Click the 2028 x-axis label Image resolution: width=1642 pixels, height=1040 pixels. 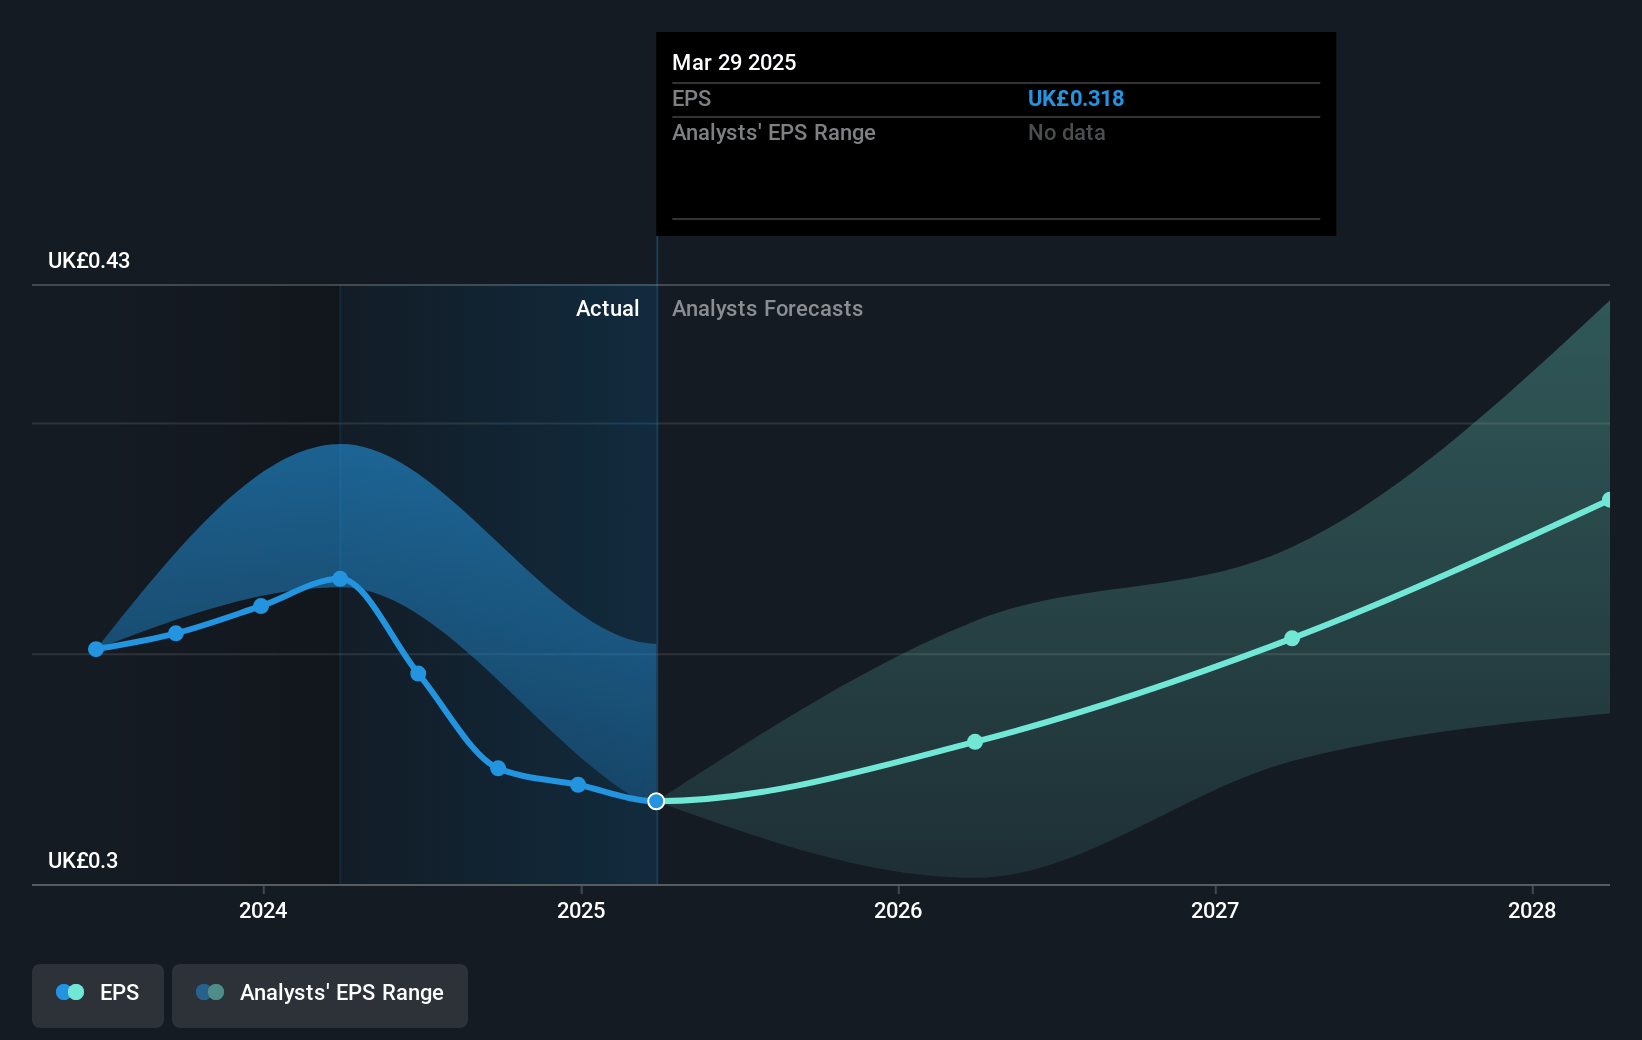point(1532,910)
